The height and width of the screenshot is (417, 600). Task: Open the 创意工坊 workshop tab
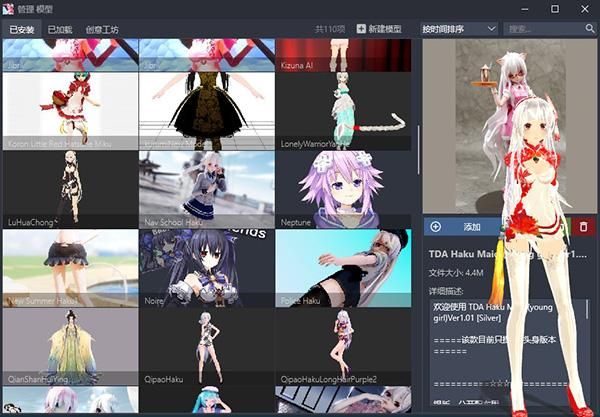click(102, 29)
